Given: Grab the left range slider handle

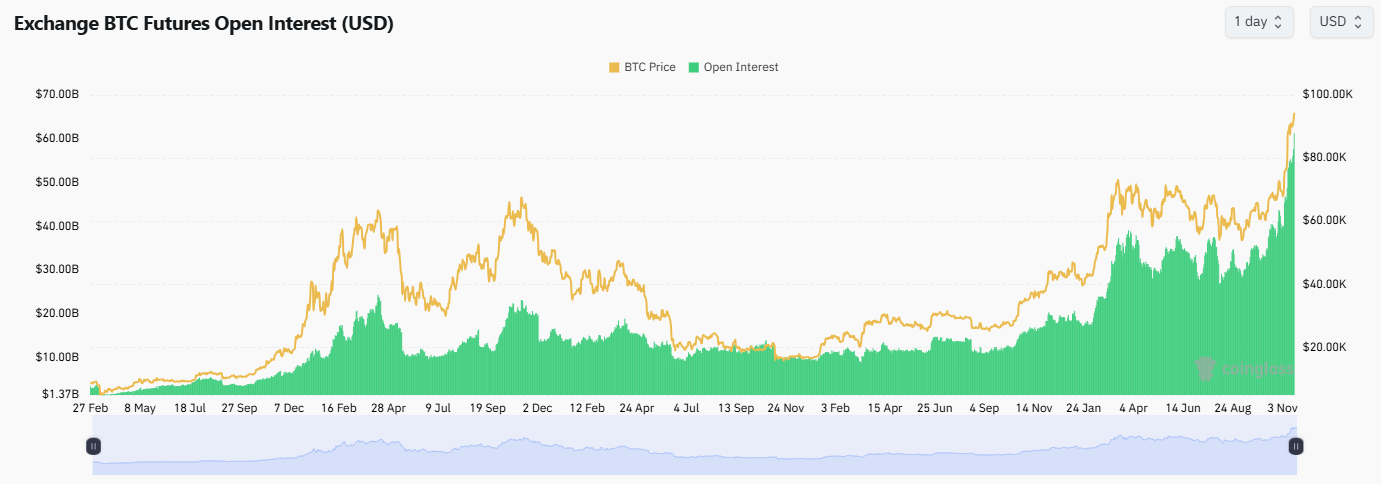Looking at the screenshot, I should [93, 446].
